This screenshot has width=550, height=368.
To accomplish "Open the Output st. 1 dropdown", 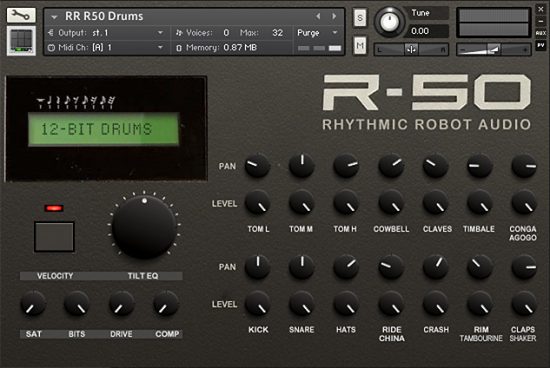I will pos(106,33).
